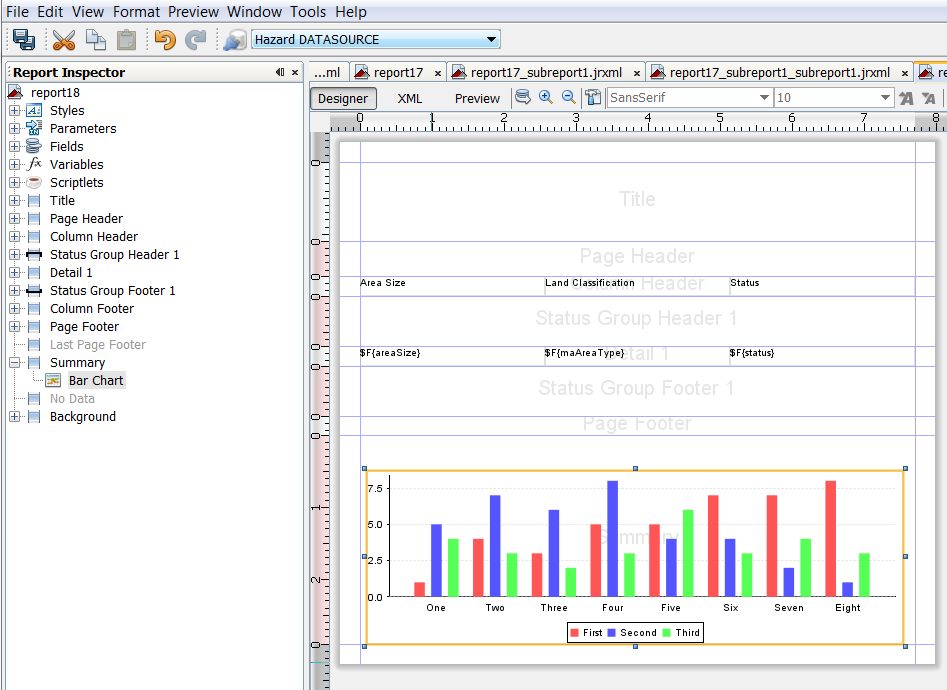Click the Redo icon

point(197,40)
